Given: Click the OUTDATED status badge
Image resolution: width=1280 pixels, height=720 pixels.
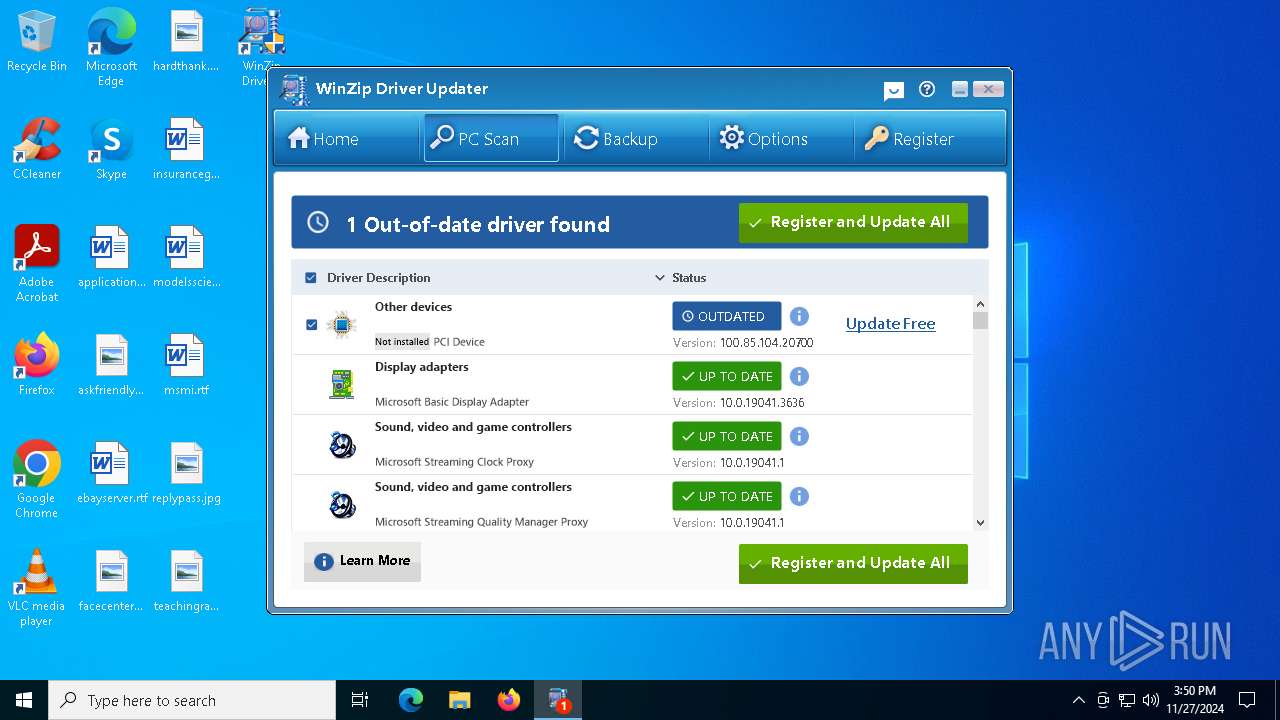Looking at the screenshot, I should tap(726, 316).
